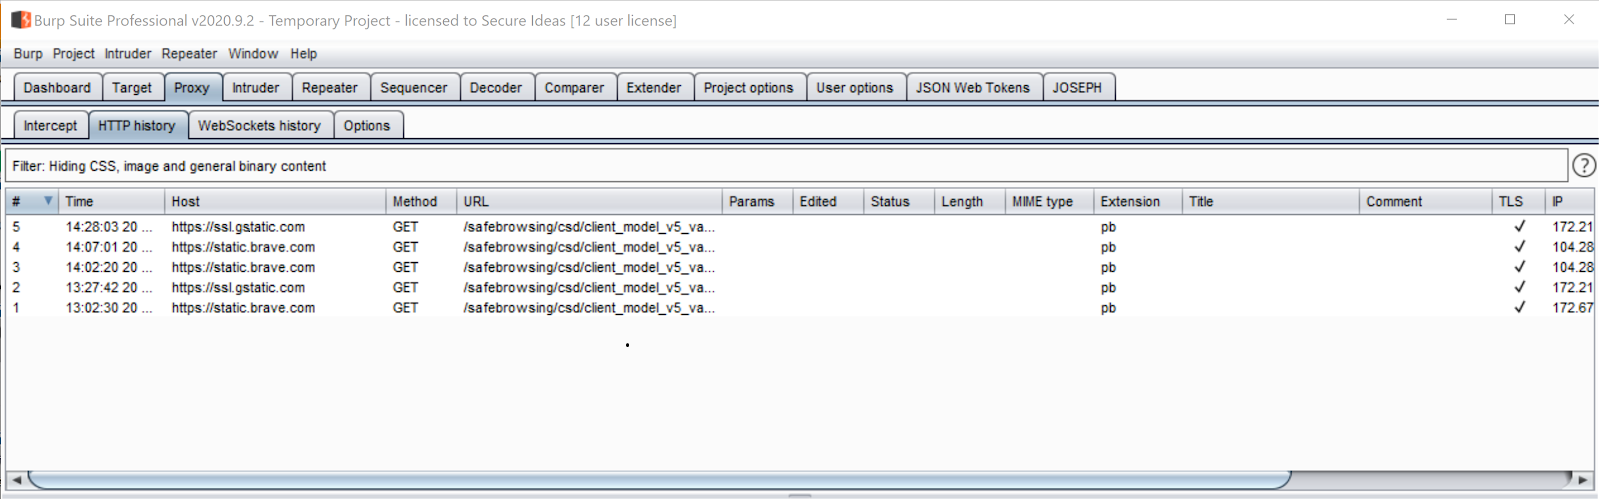Screen dimensions: 1599x499
Task: Sort by the Method column header
Action: (421, 201)
